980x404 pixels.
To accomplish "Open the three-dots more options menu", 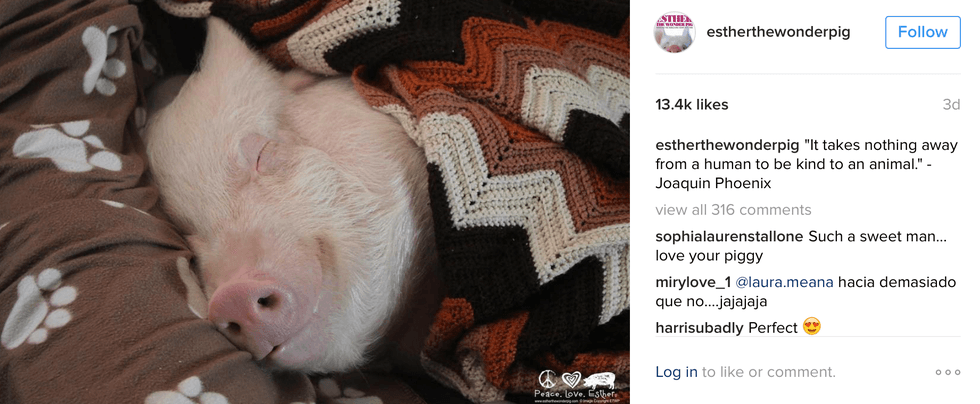I will click(948, 372).
